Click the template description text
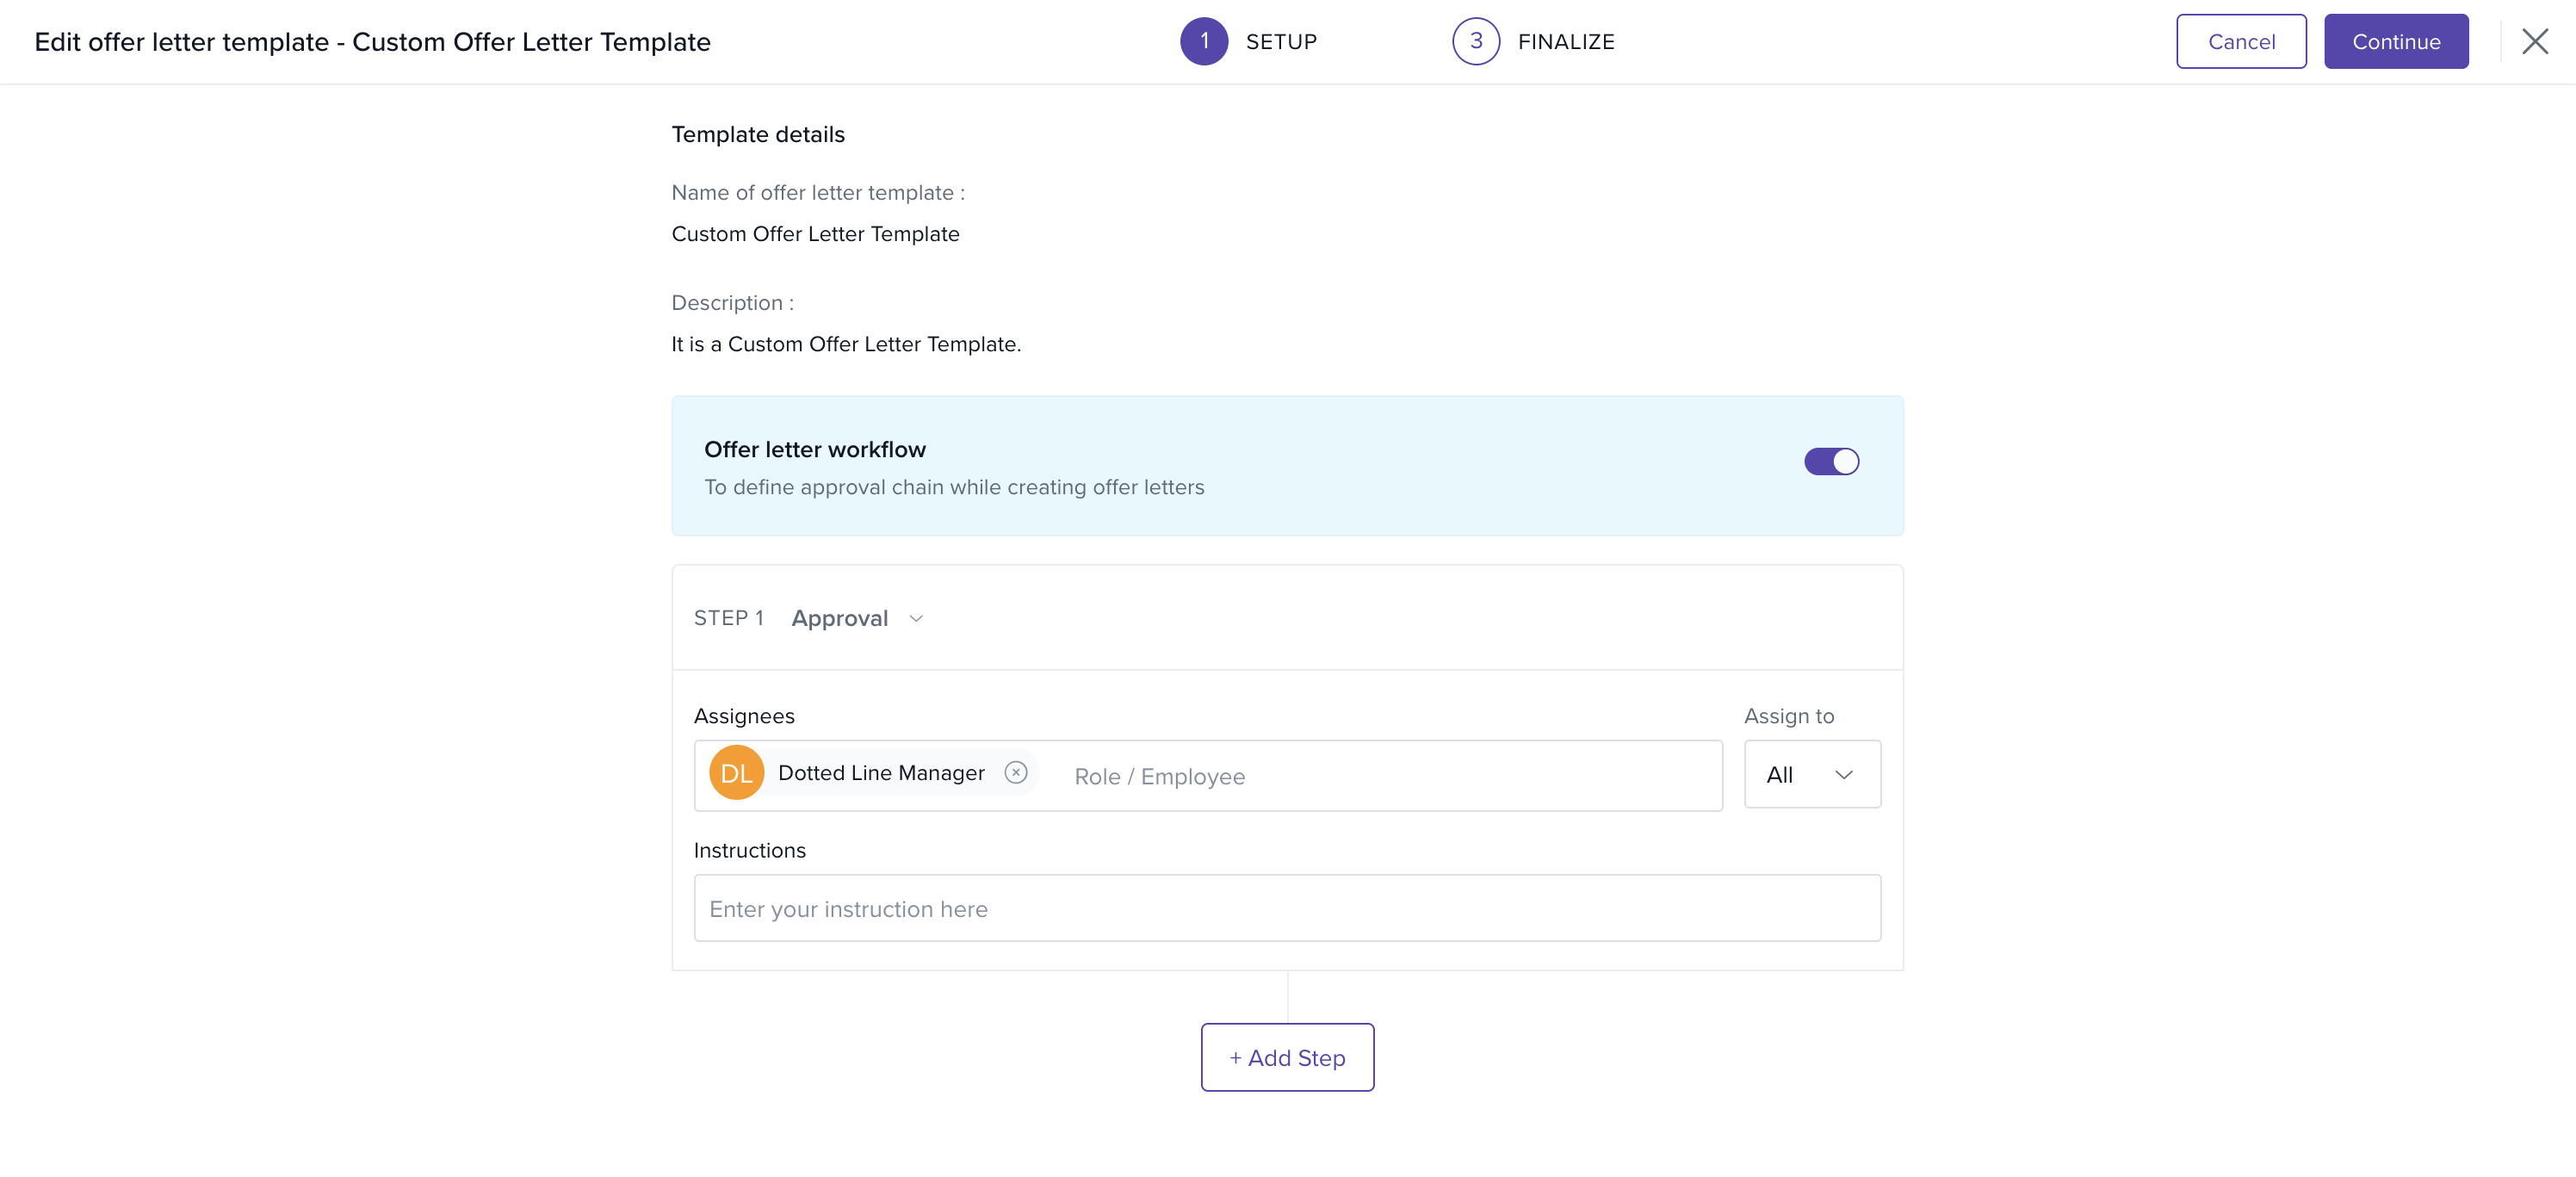The height and width of the screenshot is (1177, 2576). click(845, 344)
